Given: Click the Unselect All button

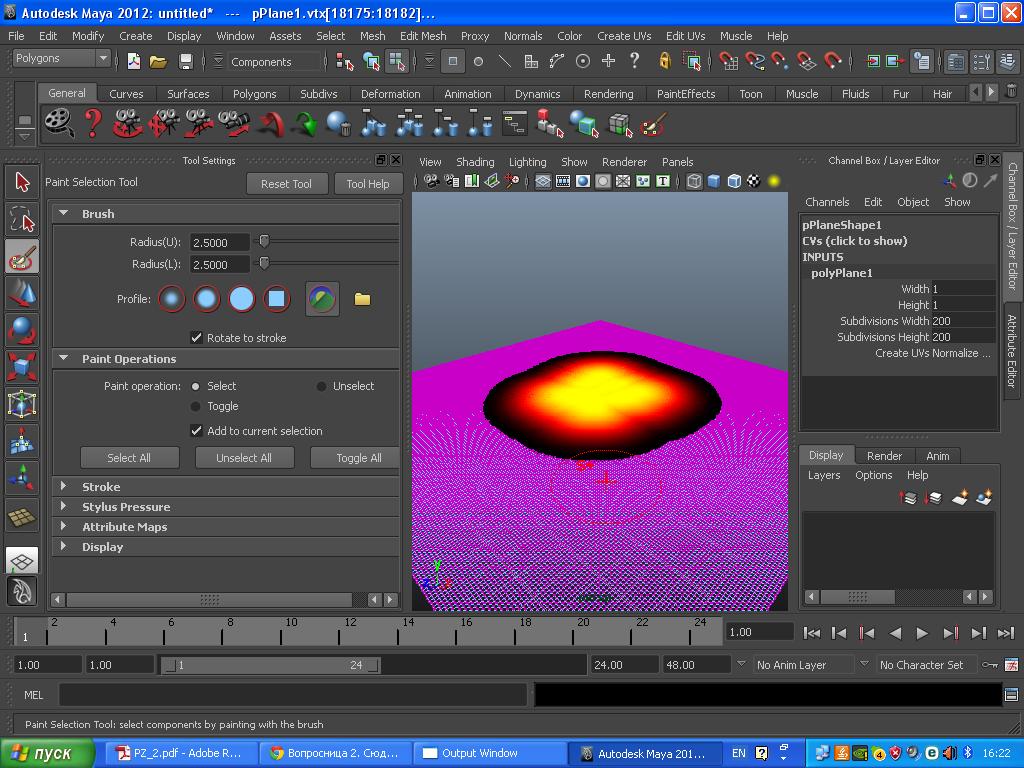Looking at the screenshot, I should (x=244, y=458).
